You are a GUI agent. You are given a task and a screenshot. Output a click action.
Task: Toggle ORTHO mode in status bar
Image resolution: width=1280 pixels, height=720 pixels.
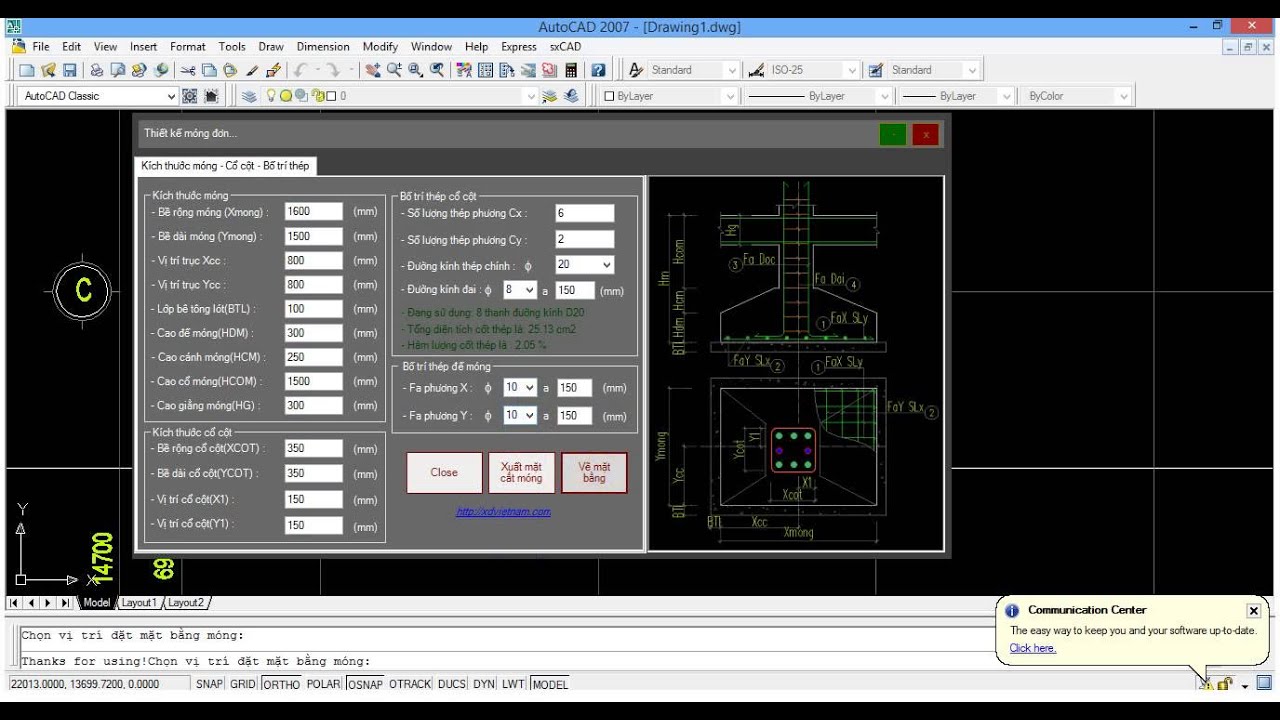[x=281, y=684]
